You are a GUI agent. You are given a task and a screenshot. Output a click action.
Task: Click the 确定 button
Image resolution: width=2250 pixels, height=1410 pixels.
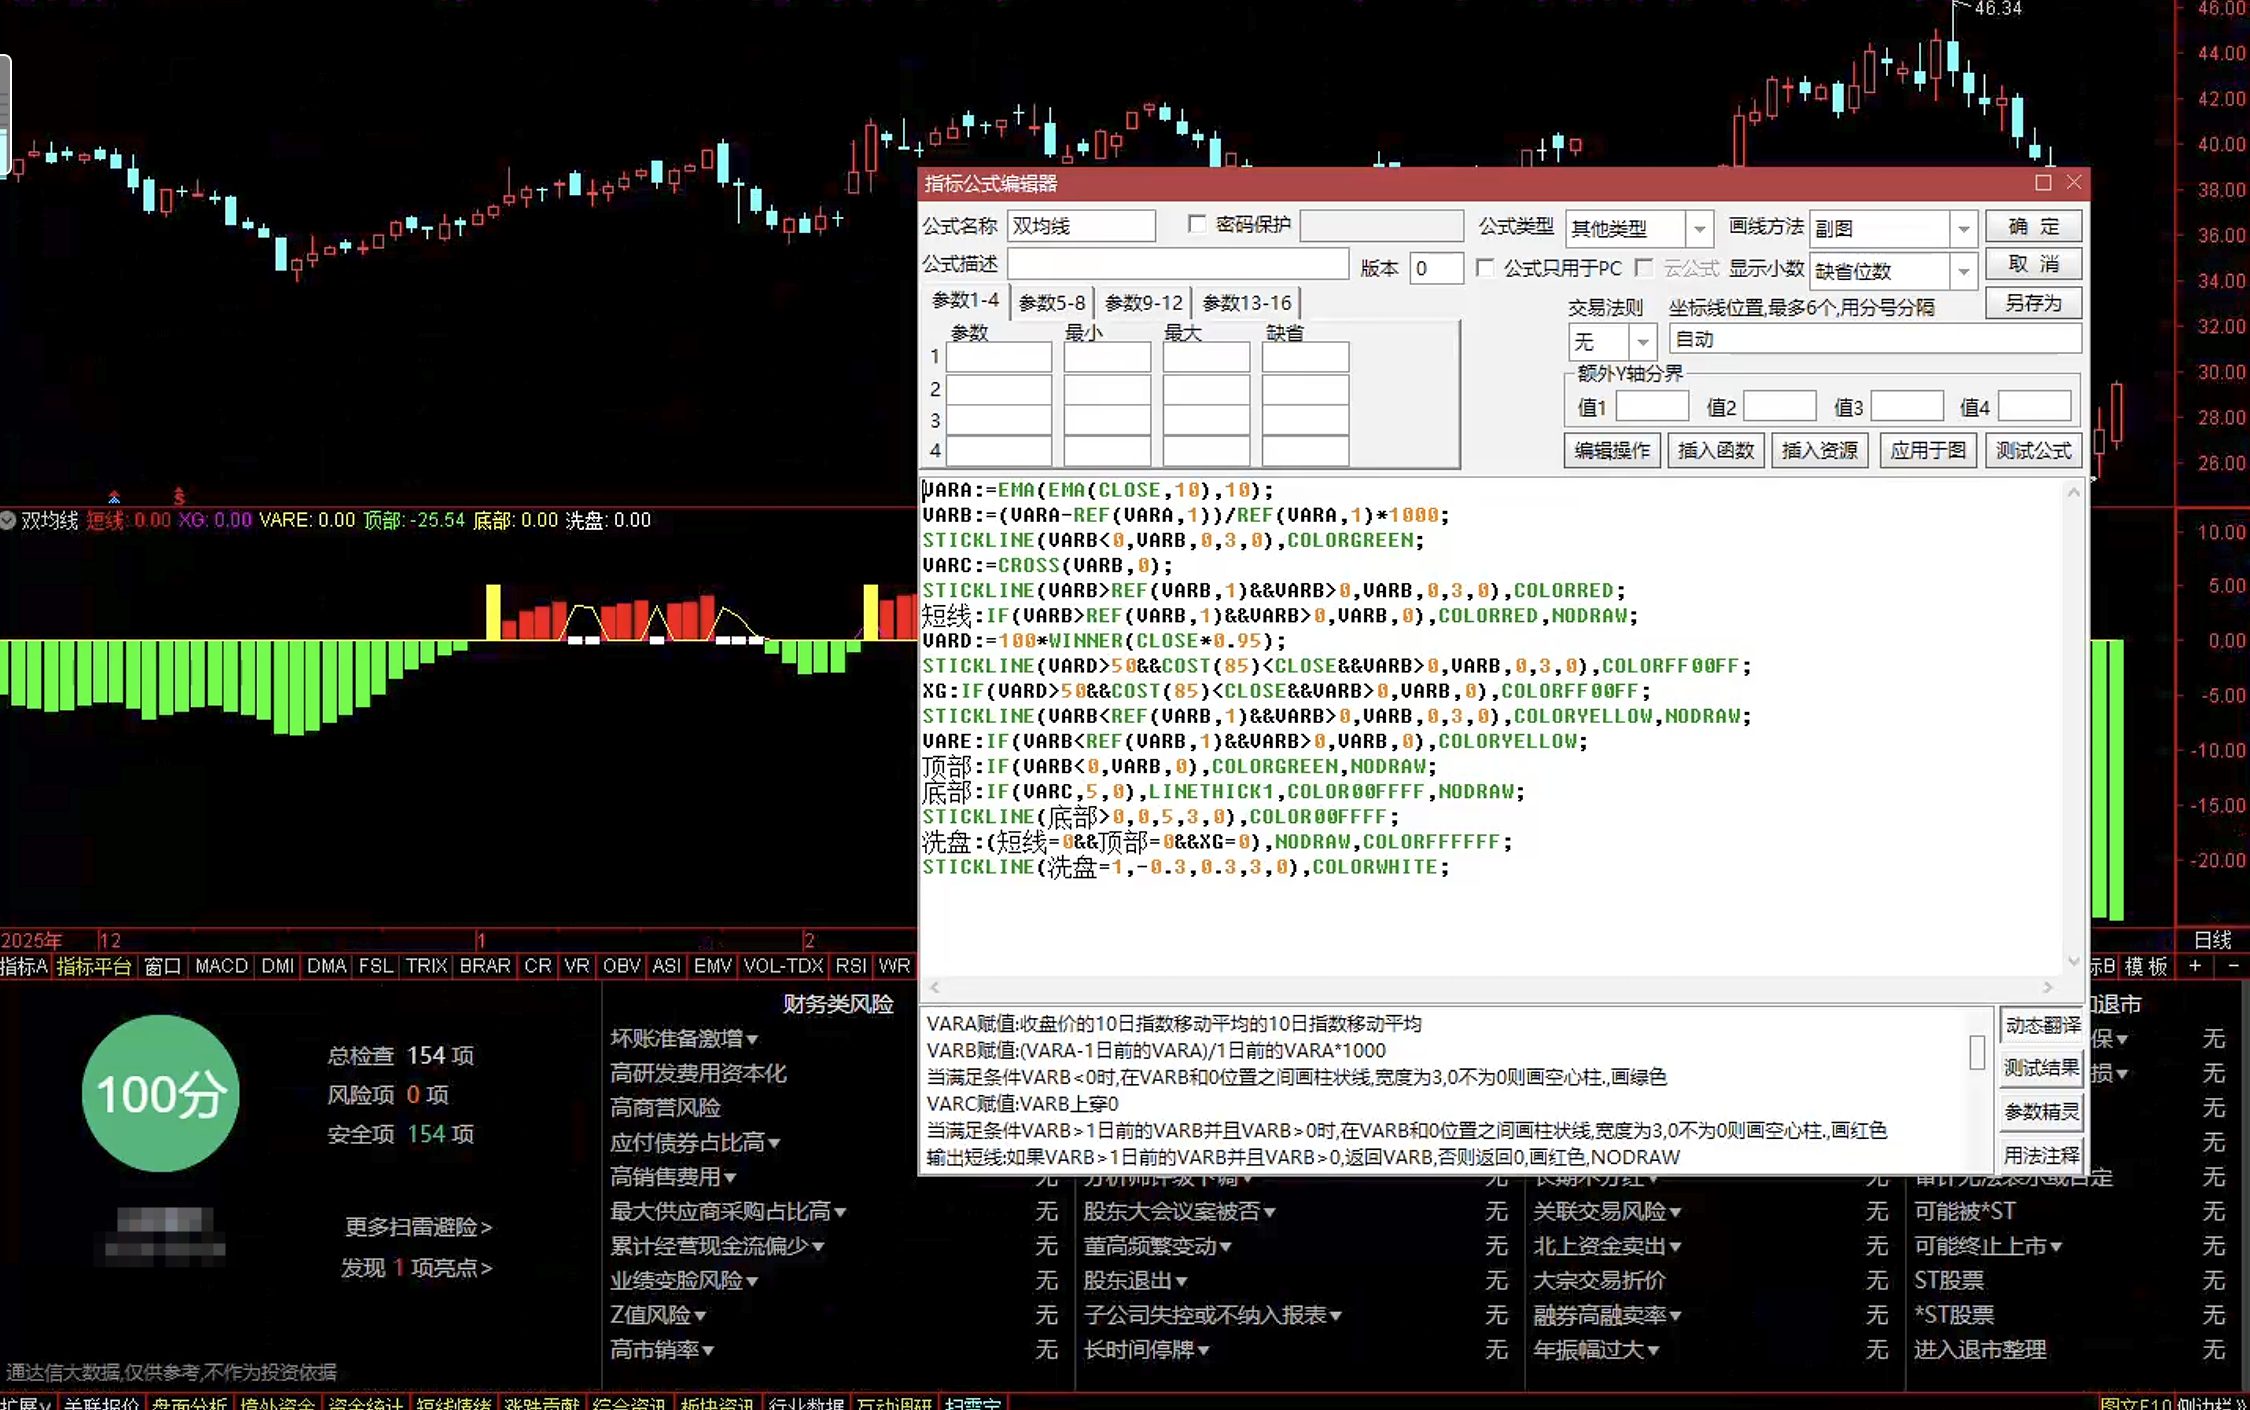tap(2034, 226)
